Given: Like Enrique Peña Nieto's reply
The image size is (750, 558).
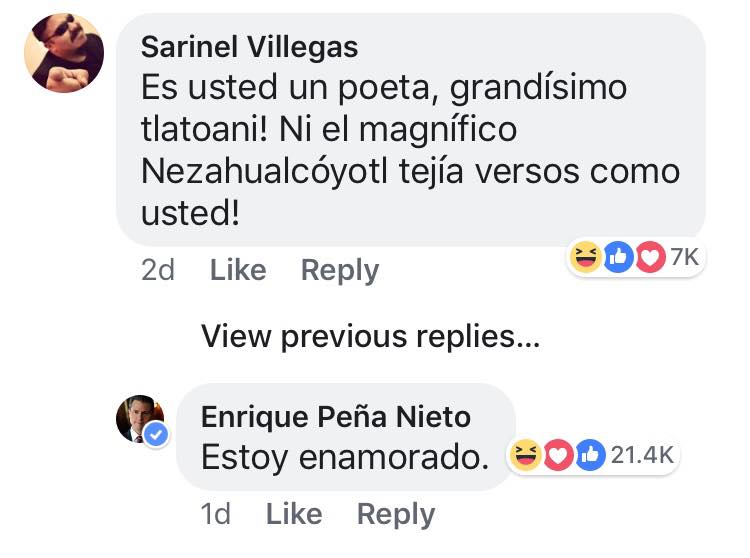Looking at the screenshot, I should 294,514.
